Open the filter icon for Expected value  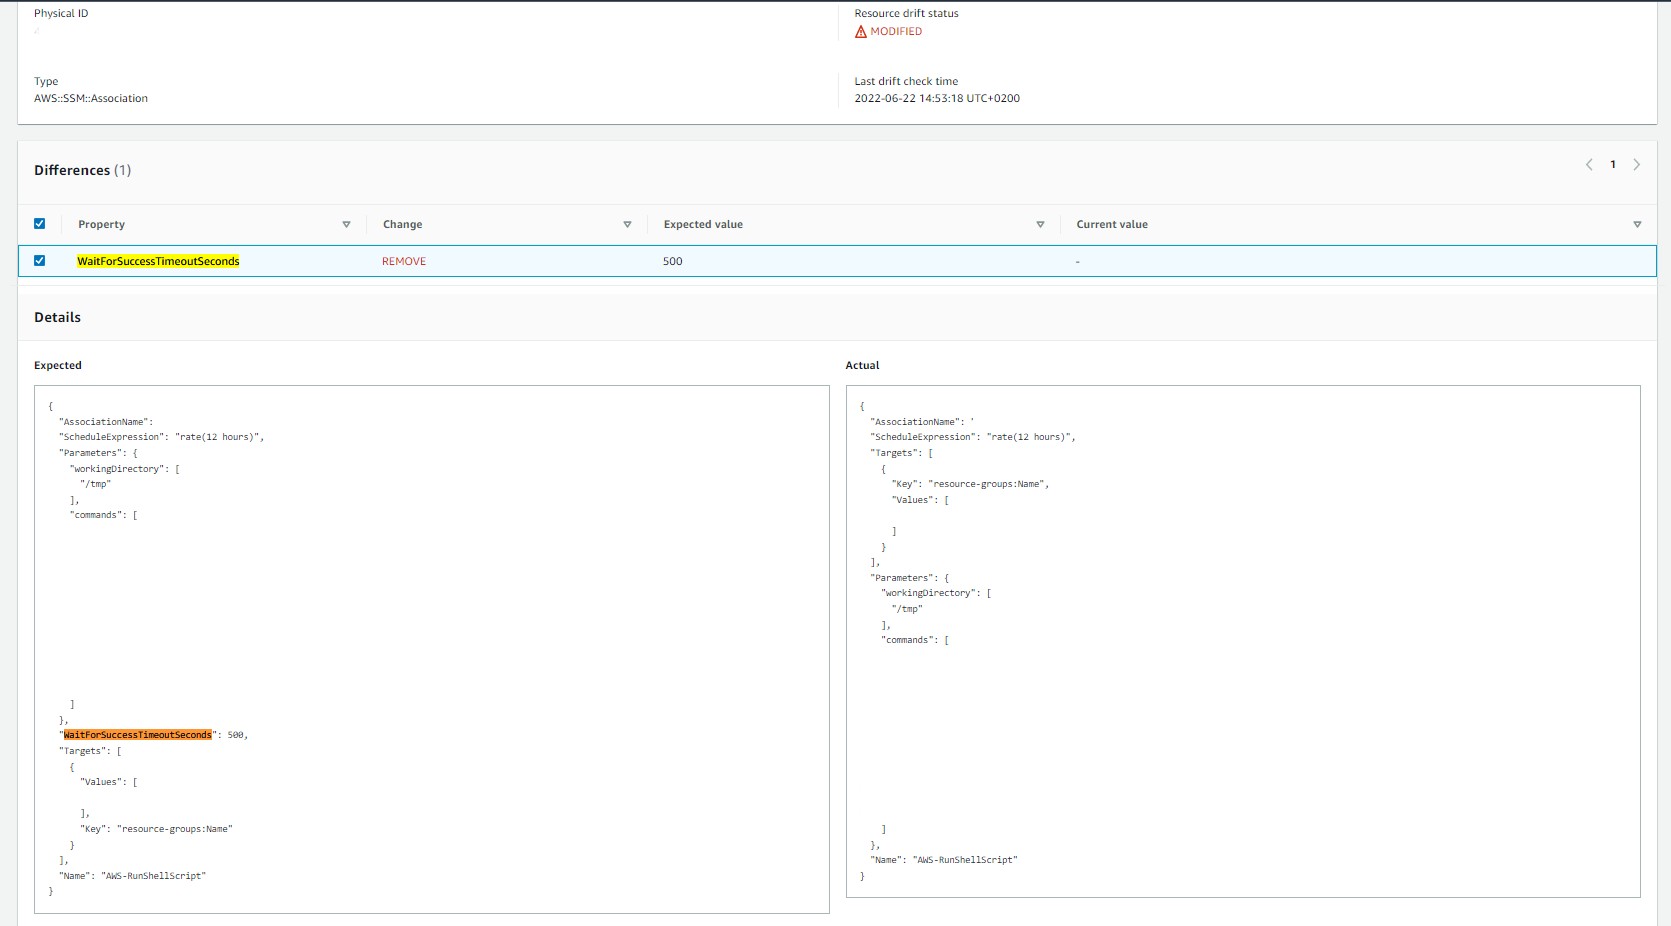(x=1040, y=224)
